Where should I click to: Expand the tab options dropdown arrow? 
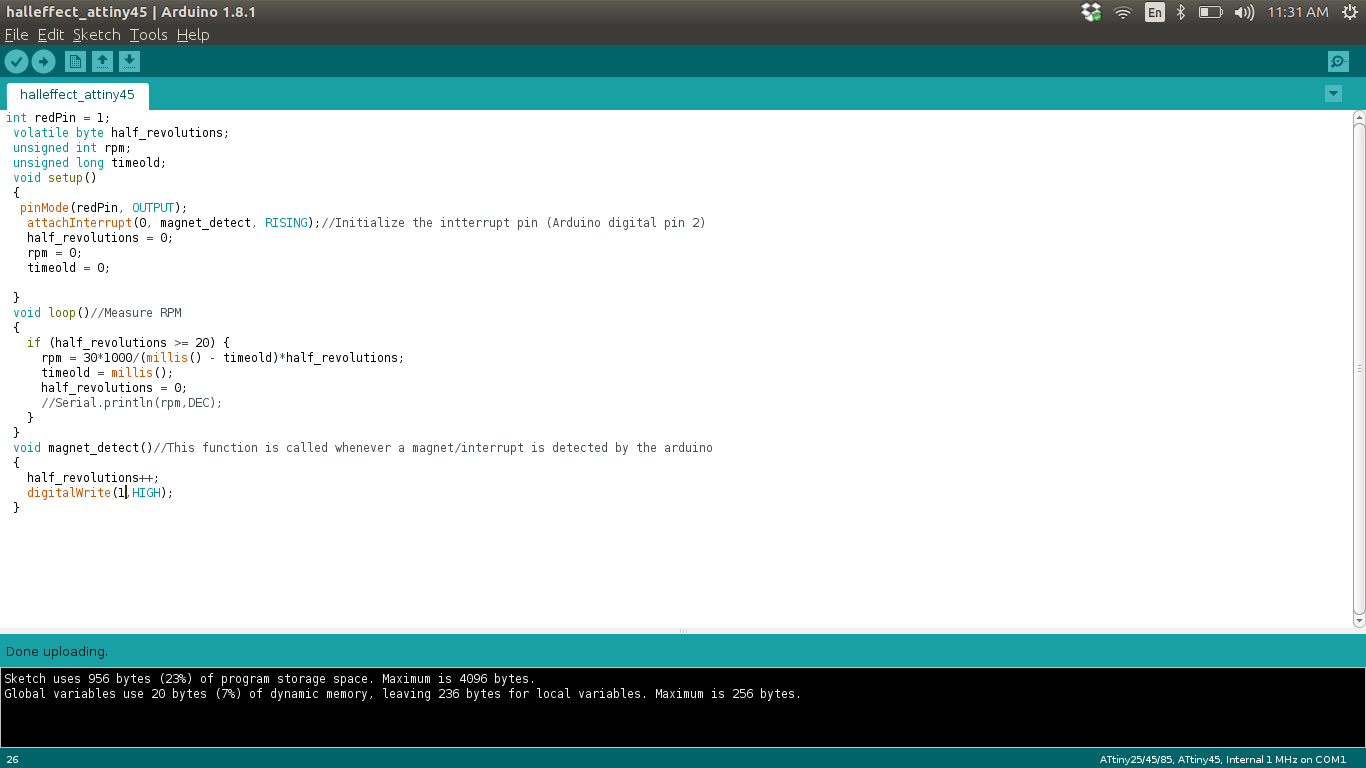pyautogui.click(x=1332, y=94)
